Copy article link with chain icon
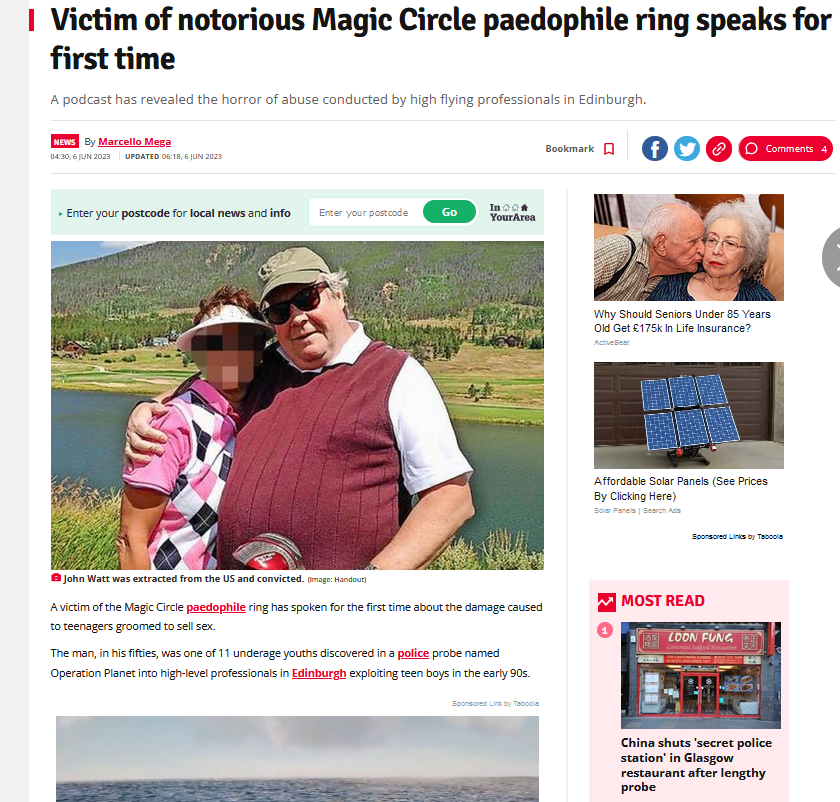This screenshot has height=802, width=840. tap(719, 148)
